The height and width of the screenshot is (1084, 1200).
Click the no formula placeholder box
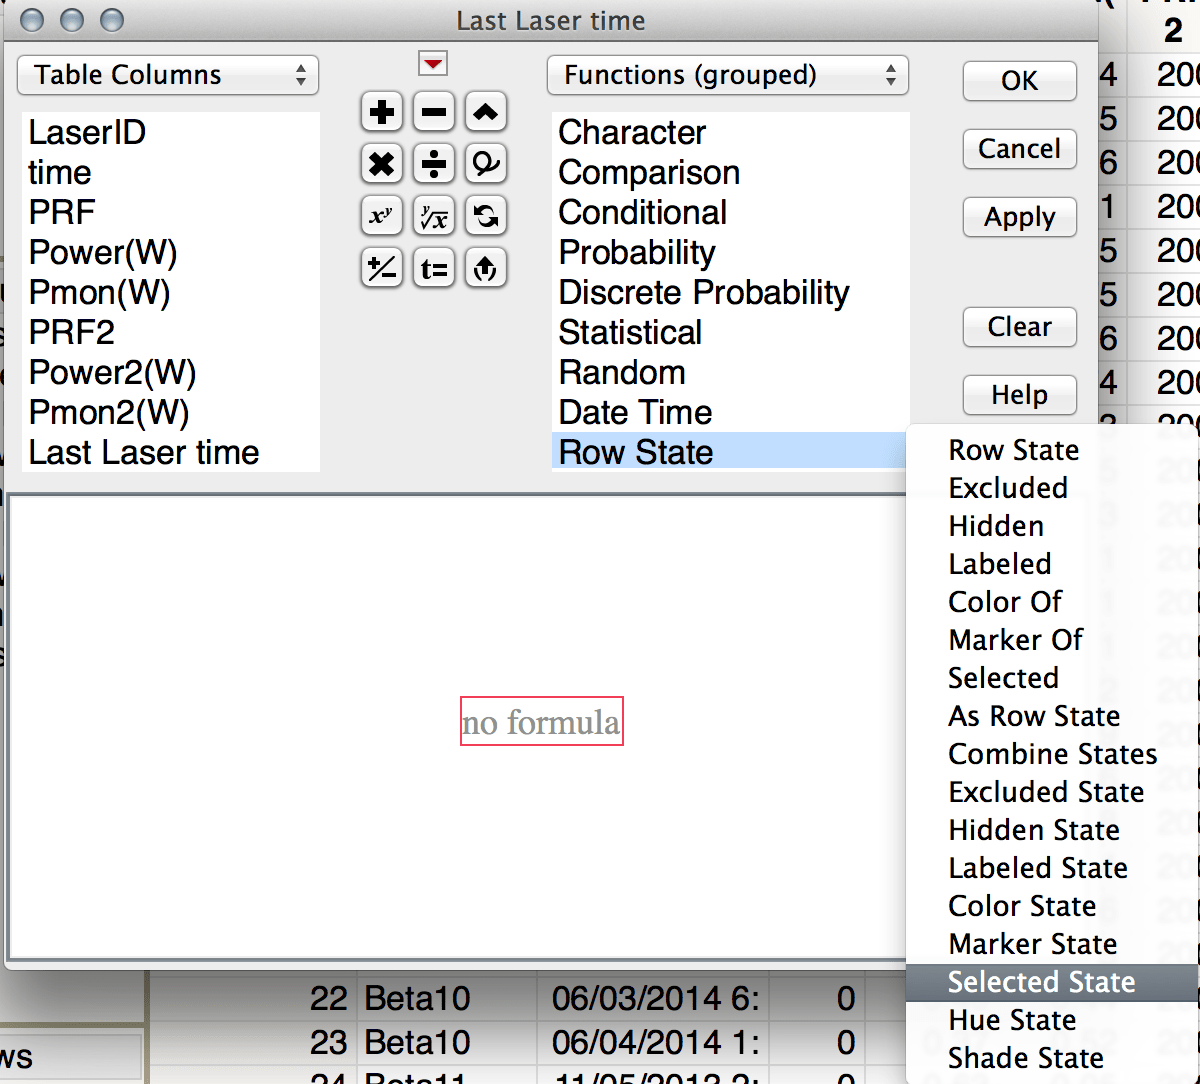tap(541, 722)
